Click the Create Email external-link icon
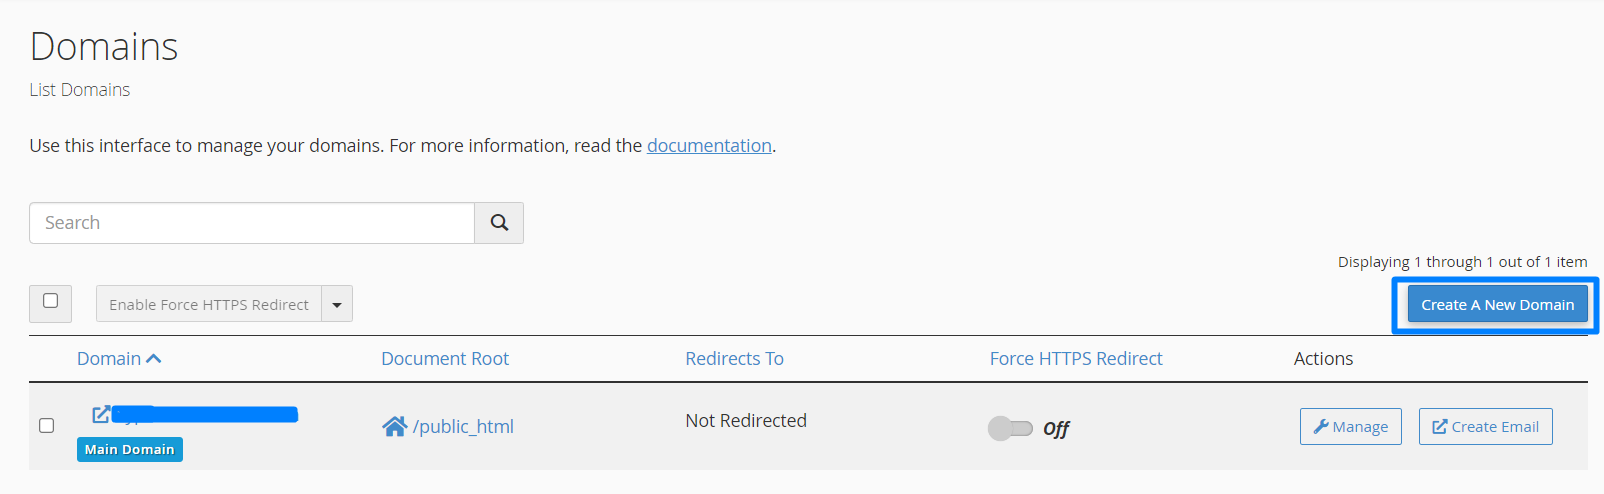 click(1440, 427)
